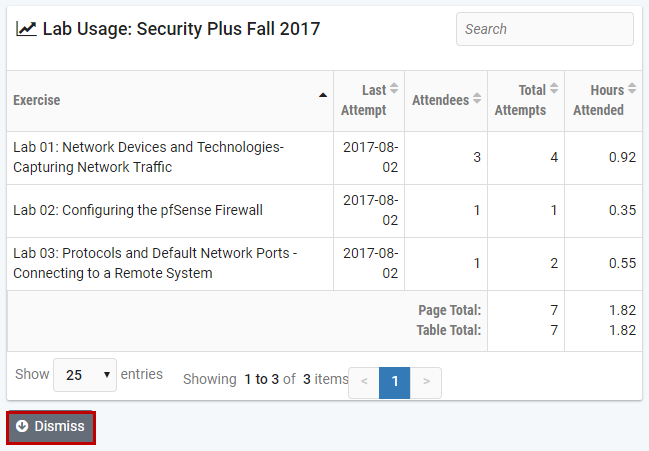Click the Attendees column header text
Viewport: 649px width, 451px height.
(440, 100)
